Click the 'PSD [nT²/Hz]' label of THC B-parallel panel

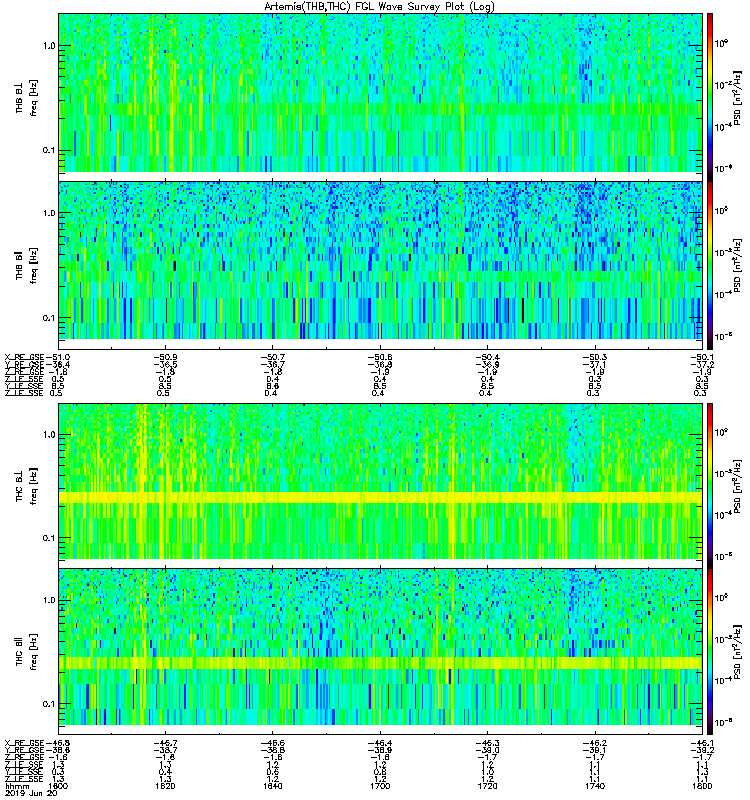click(738, 652)
